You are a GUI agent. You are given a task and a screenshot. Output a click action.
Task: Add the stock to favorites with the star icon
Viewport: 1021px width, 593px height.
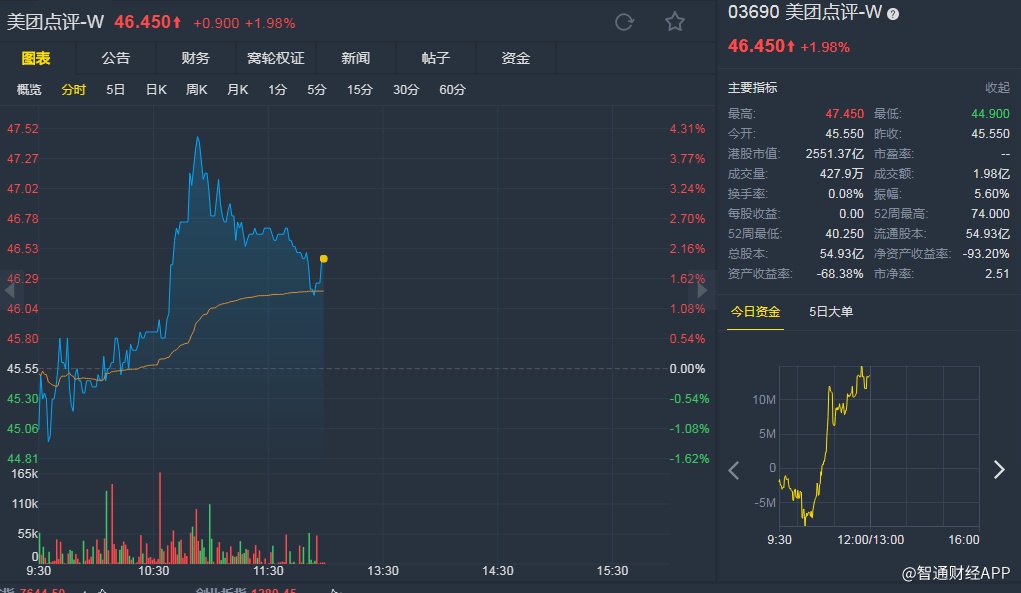click(675, 22)
